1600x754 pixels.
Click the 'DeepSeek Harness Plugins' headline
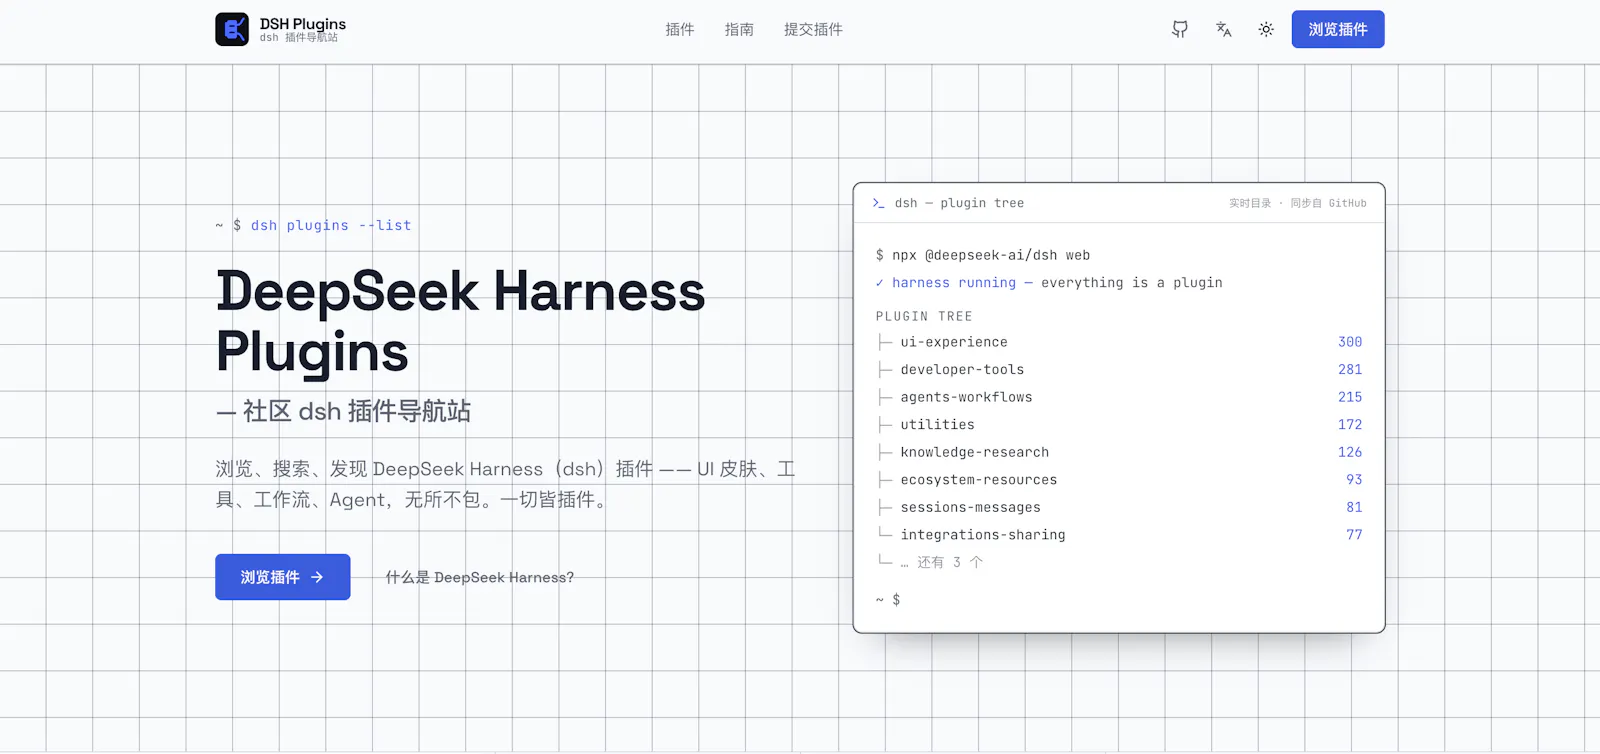pyautogui.click(x=461, y=321)
